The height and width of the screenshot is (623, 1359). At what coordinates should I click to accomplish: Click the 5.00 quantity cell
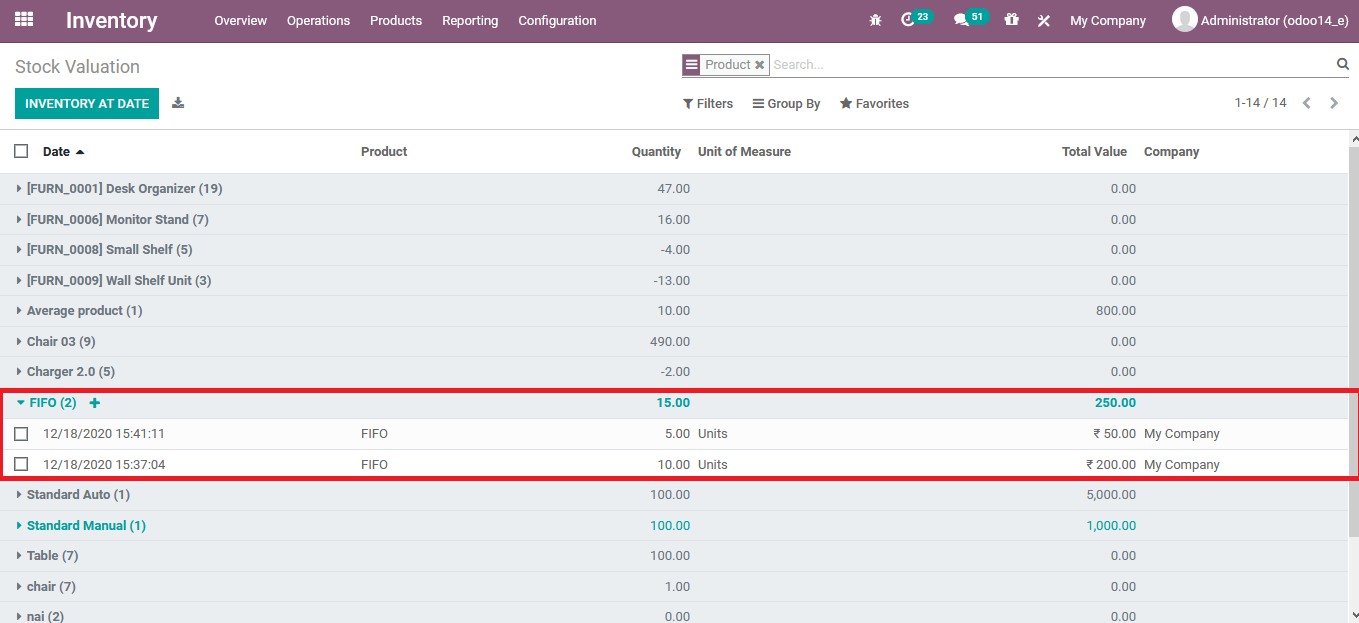(677, 434)
